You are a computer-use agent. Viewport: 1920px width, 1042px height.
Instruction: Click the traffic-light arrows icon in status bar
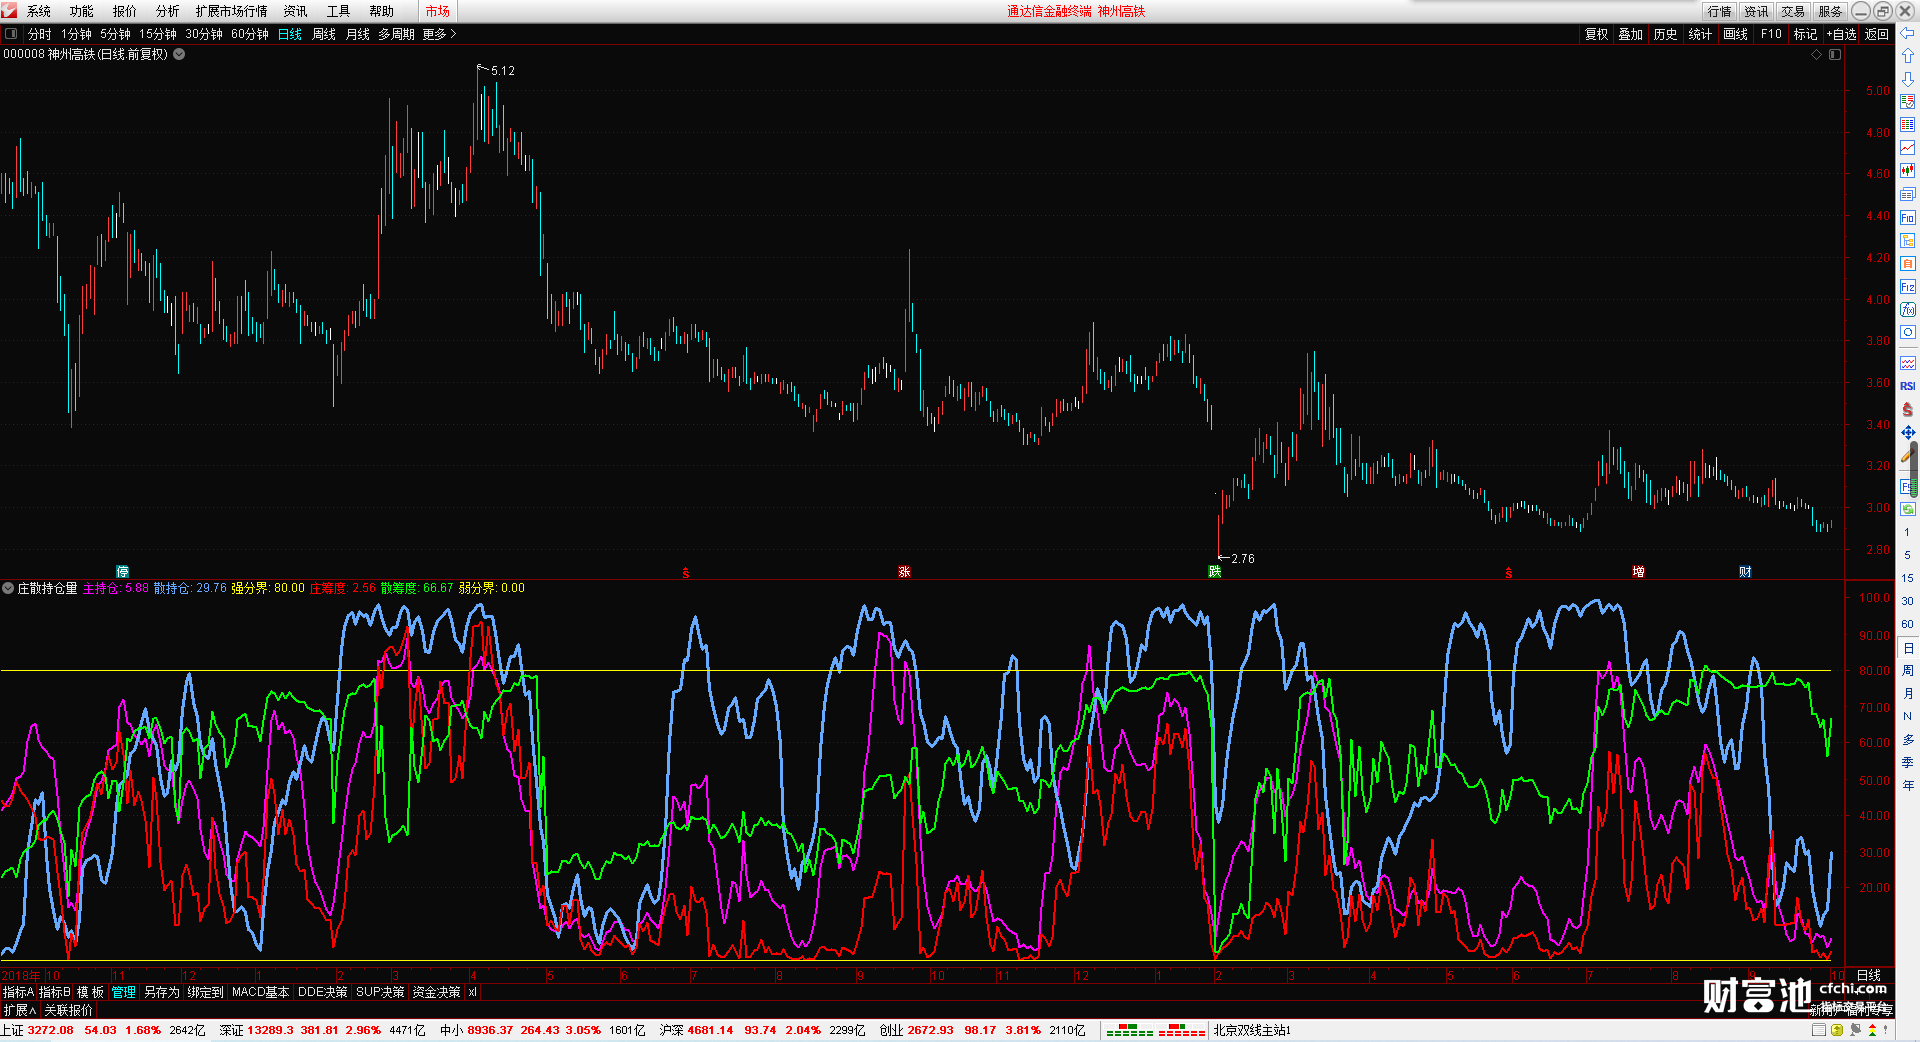pyautogui.click(x=1872, y=1030)
